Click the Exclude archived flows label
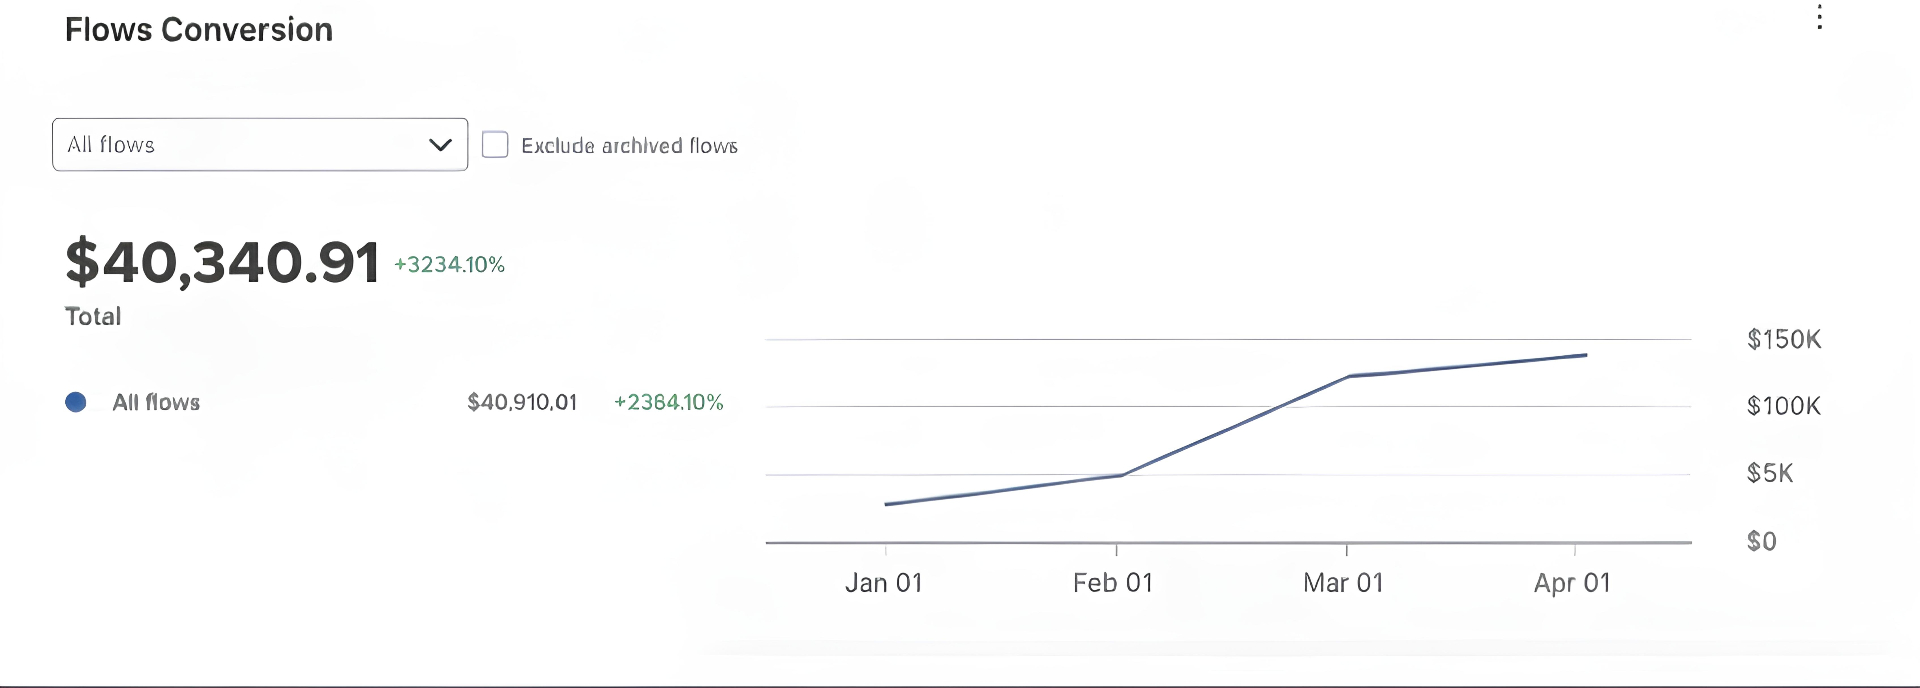 pos(629,146)
